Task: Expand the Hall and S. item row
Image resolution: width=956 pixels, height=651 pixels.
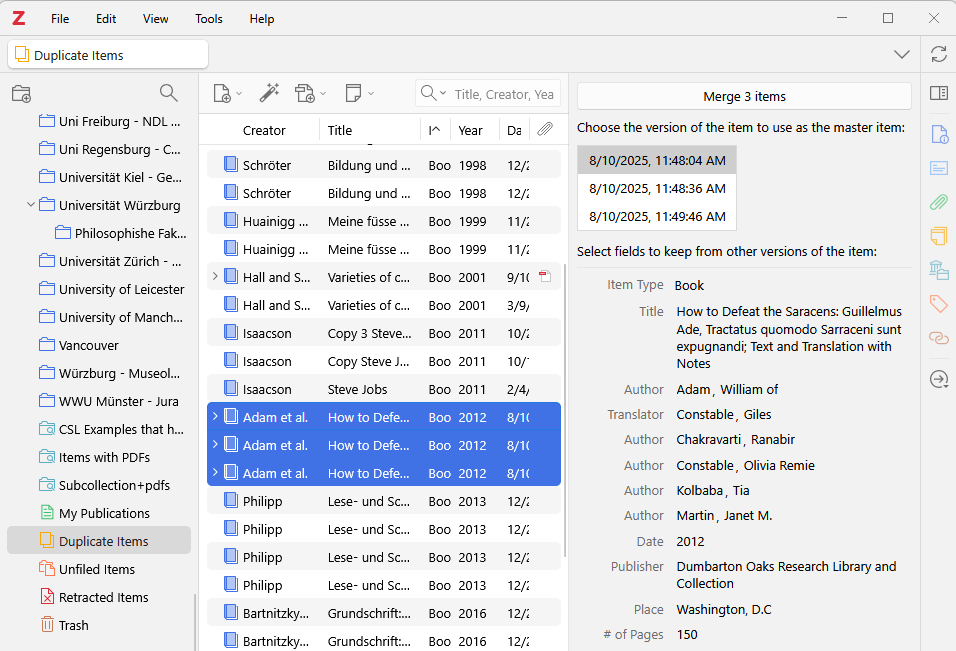Action: pyautogui.click(x=214, y=277)
